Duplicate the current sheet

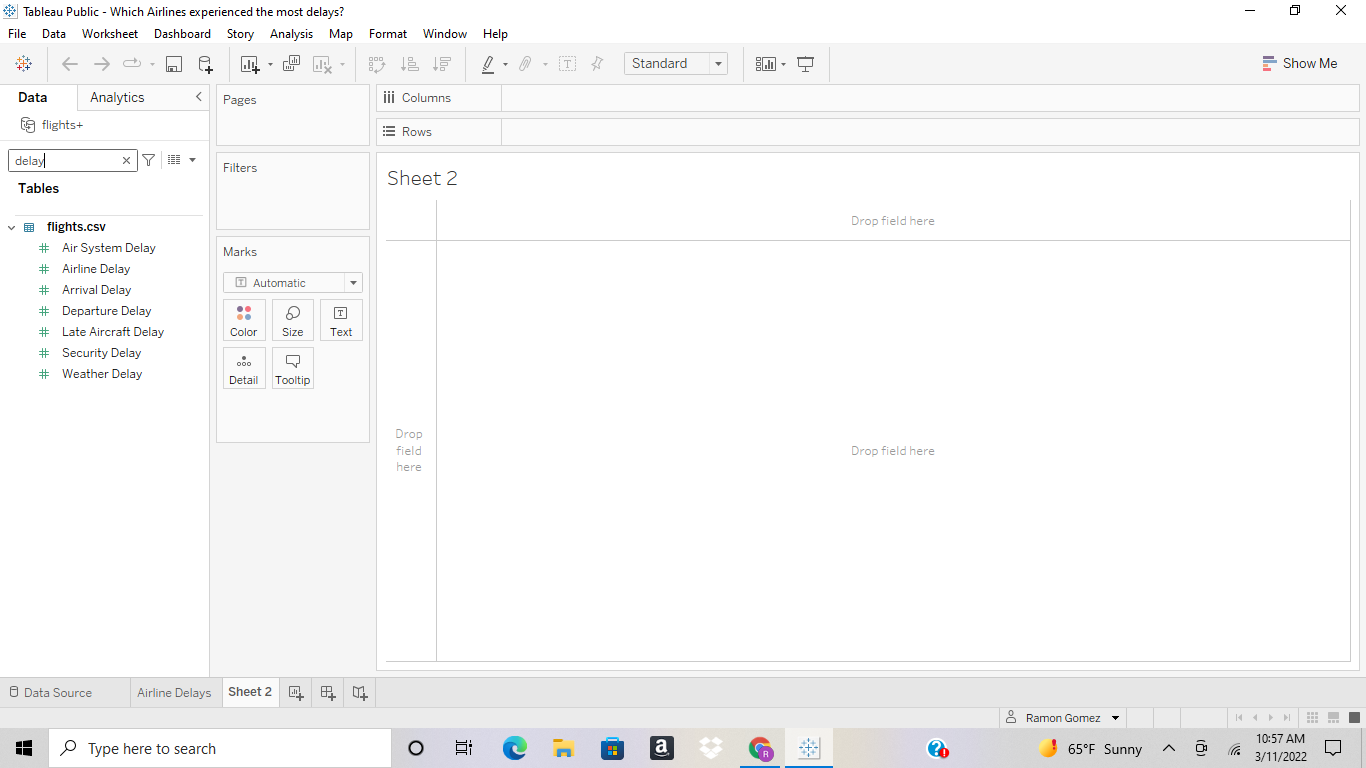291,64
